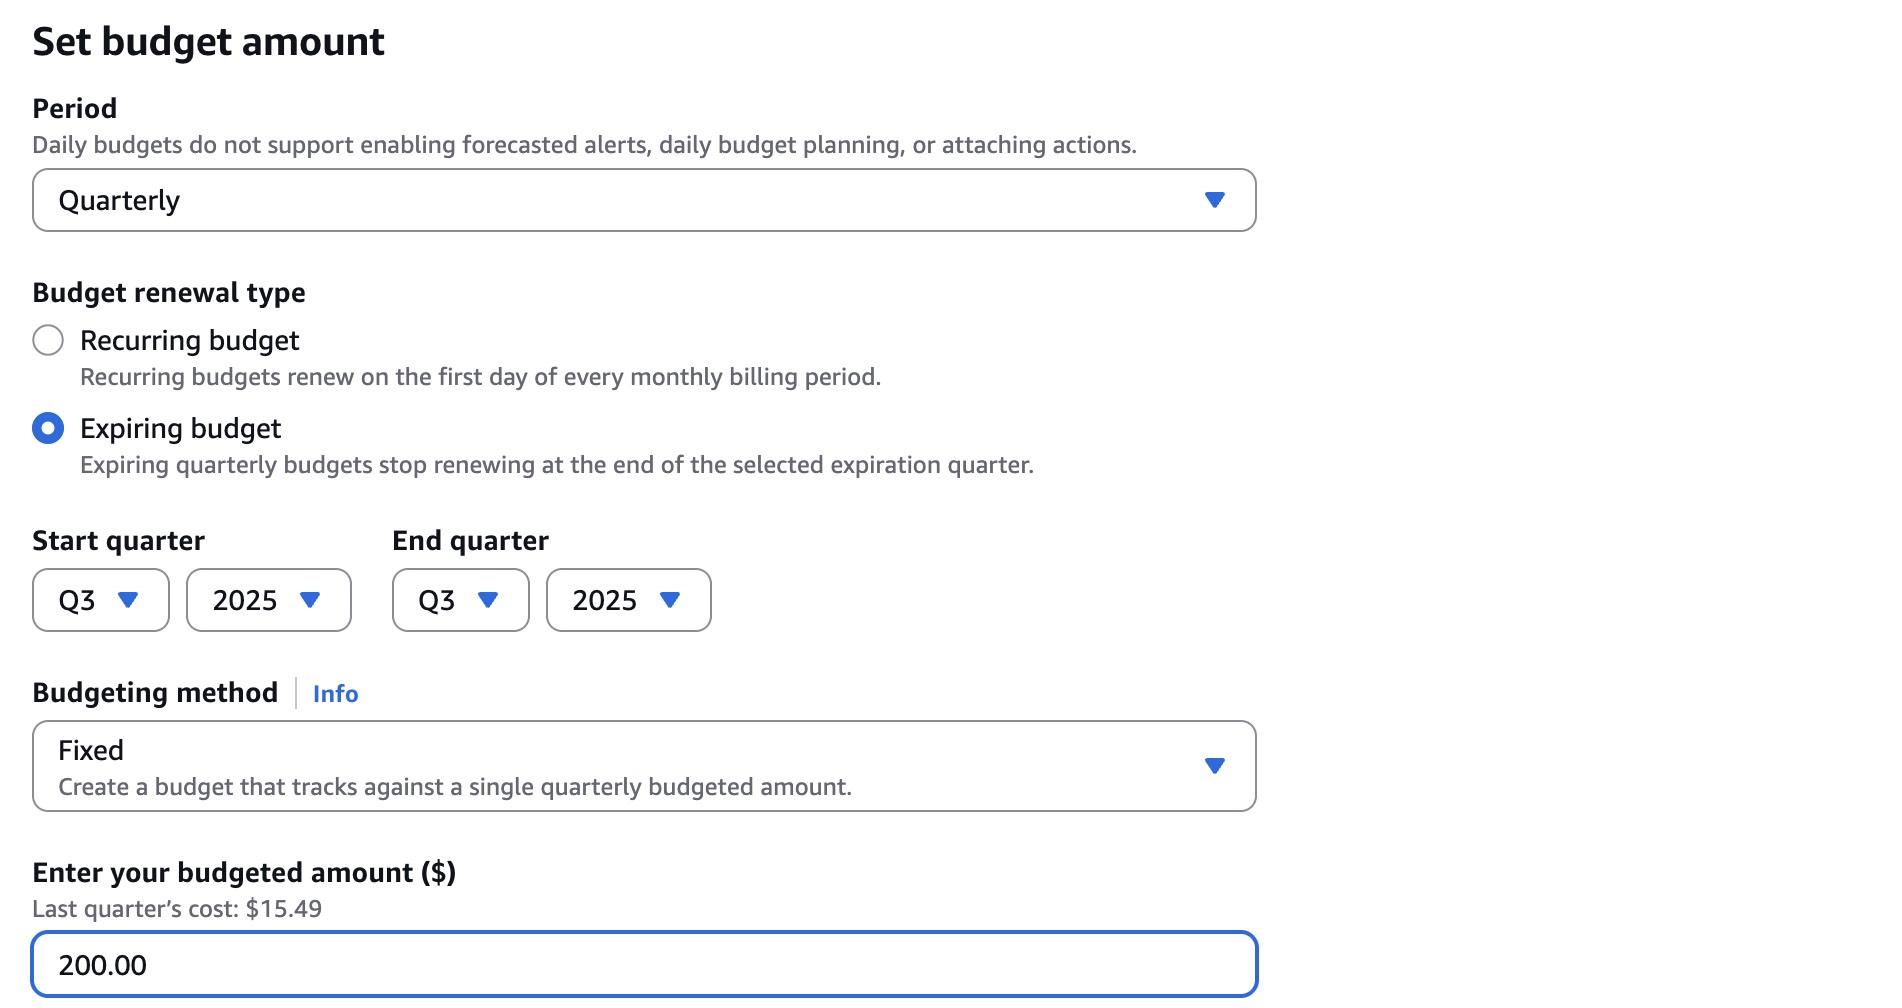This screenshot has height=1008, width=1902.
Task: Click the Budgeting method arrow icon
Action: coord(1215,766)
